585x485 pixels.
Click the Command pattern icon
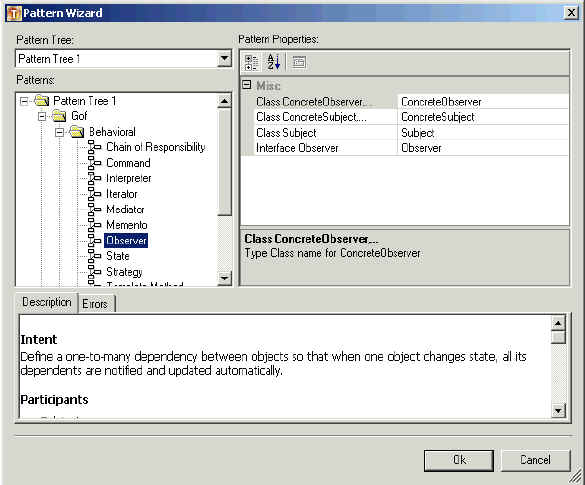point(95,163)
